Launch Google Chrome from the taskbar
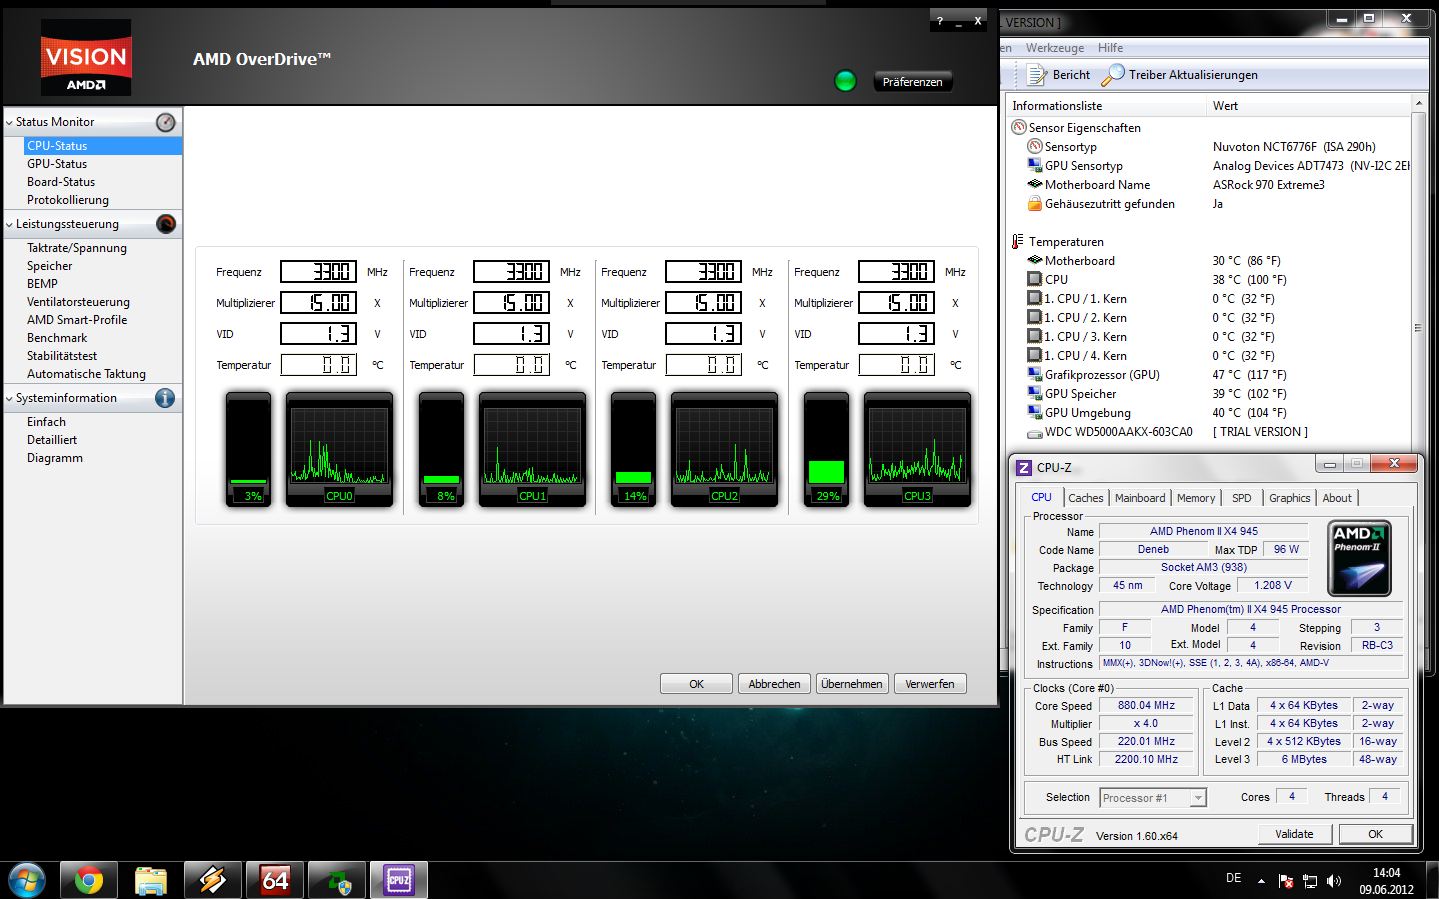This screenshot has height=899, width=1439. [x=88, y=880]
